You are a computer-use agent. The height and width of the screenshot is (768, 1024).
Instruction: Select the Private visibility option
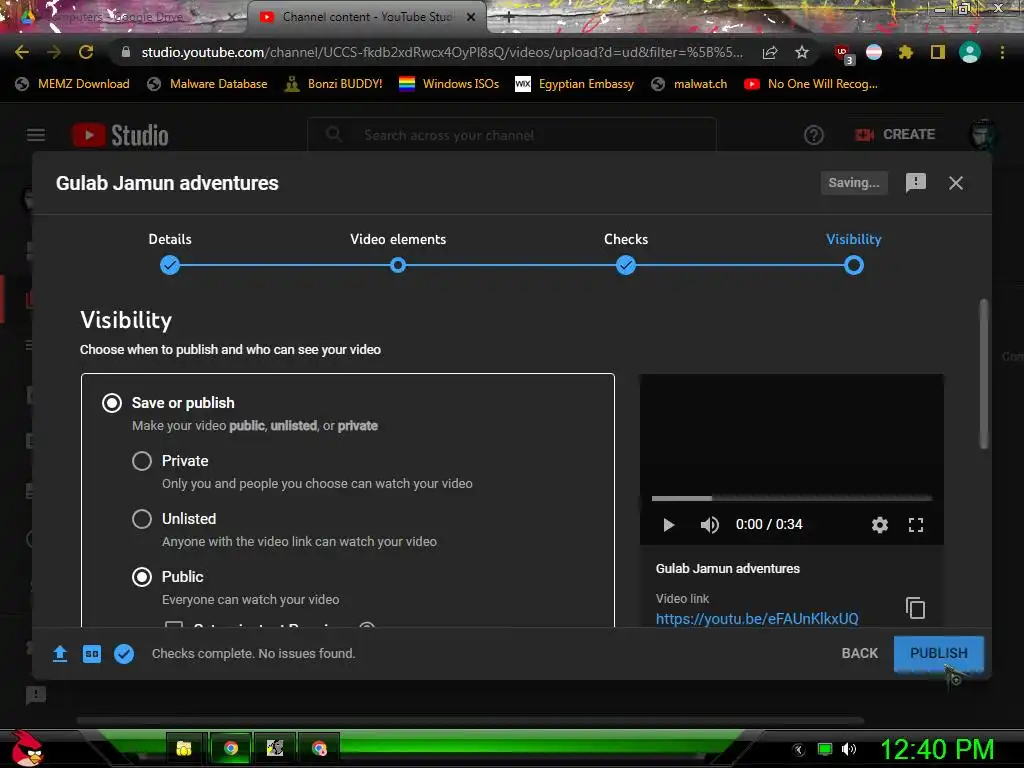pos(142,461)
